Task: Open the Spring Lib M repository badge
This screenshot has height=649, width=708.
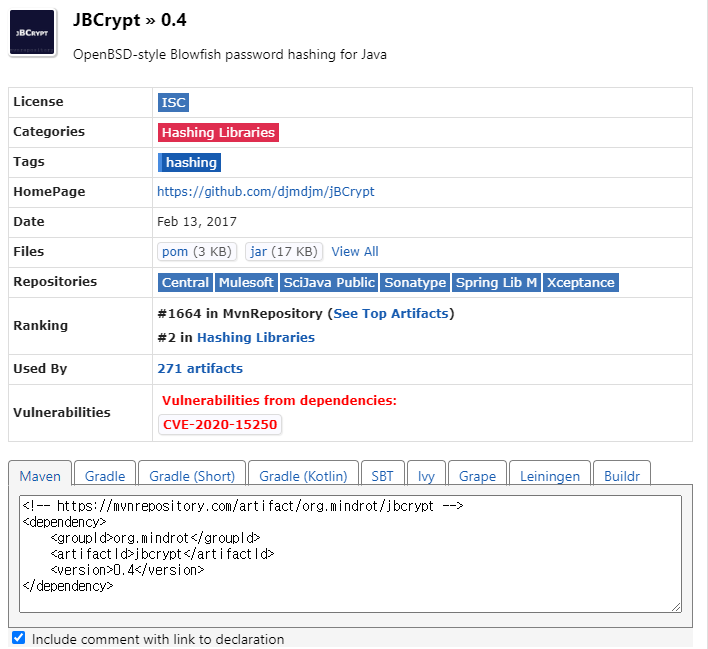Action: (x=496, y=283)
